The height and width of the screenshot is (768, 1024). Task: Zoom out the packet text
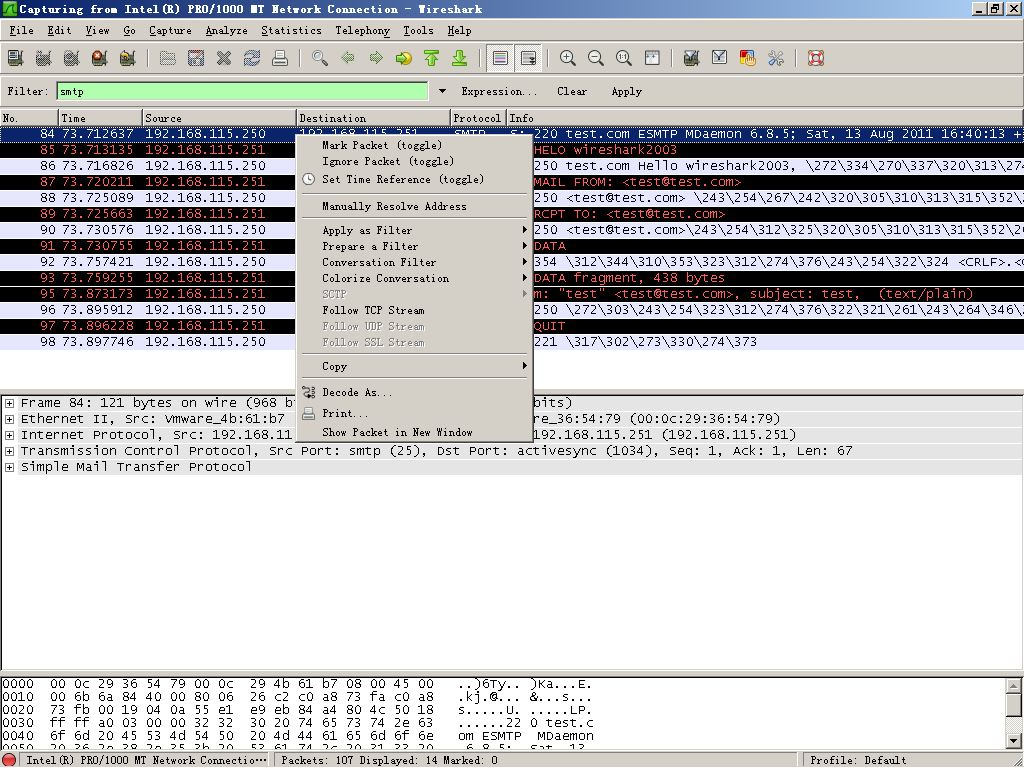point(596,58)
